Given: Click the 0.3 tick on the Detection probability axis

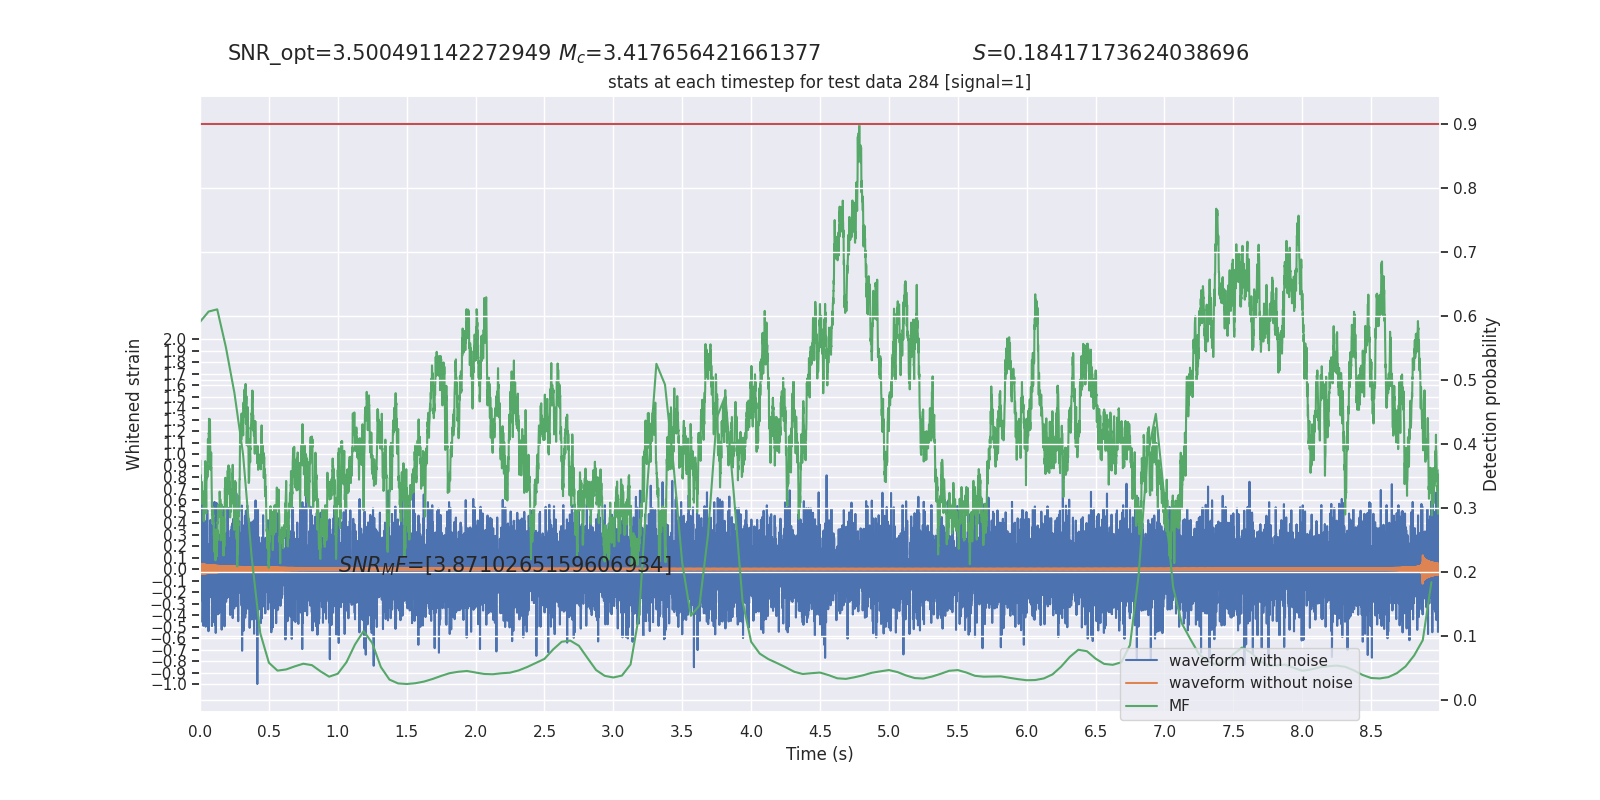Looking at the screenshot, I should (1465, 509).
